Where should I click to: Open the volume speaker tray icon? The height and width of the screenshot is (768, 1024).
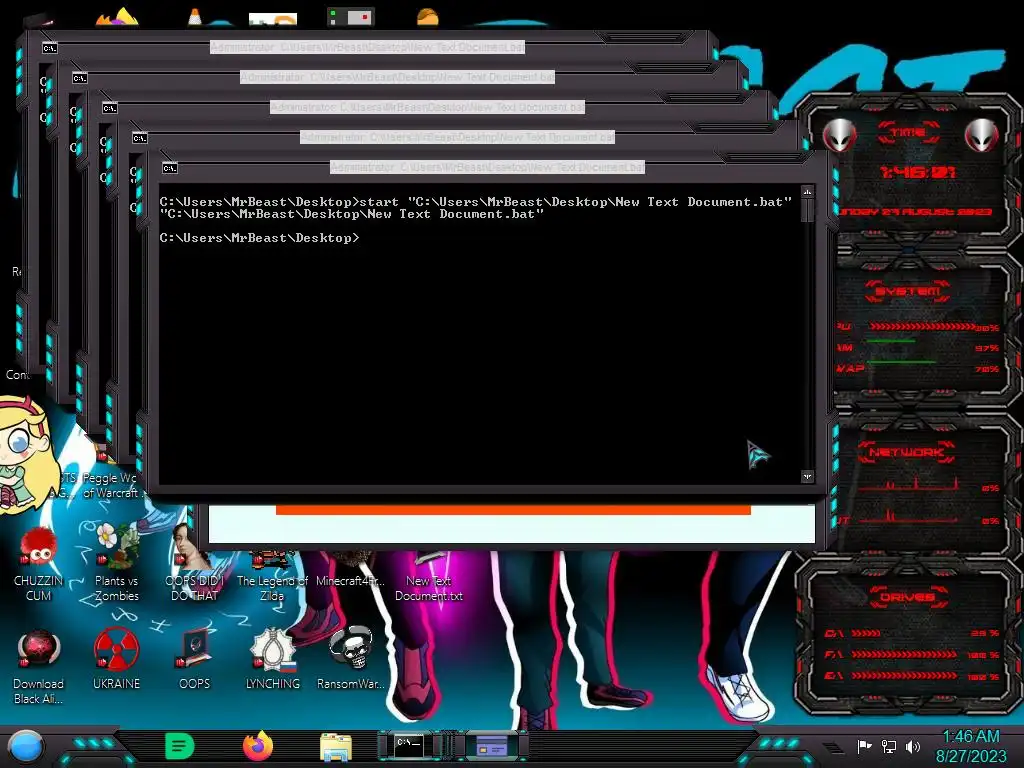pyautogui.click(x=912, y=746)
